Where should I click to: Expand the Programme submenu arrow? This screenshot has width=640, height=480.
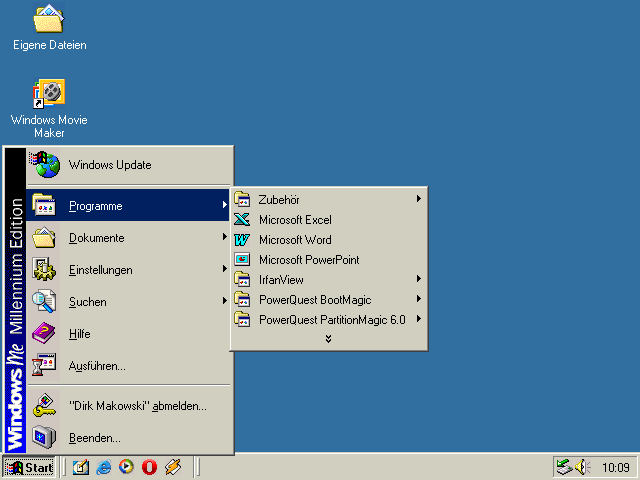point(224,204)
